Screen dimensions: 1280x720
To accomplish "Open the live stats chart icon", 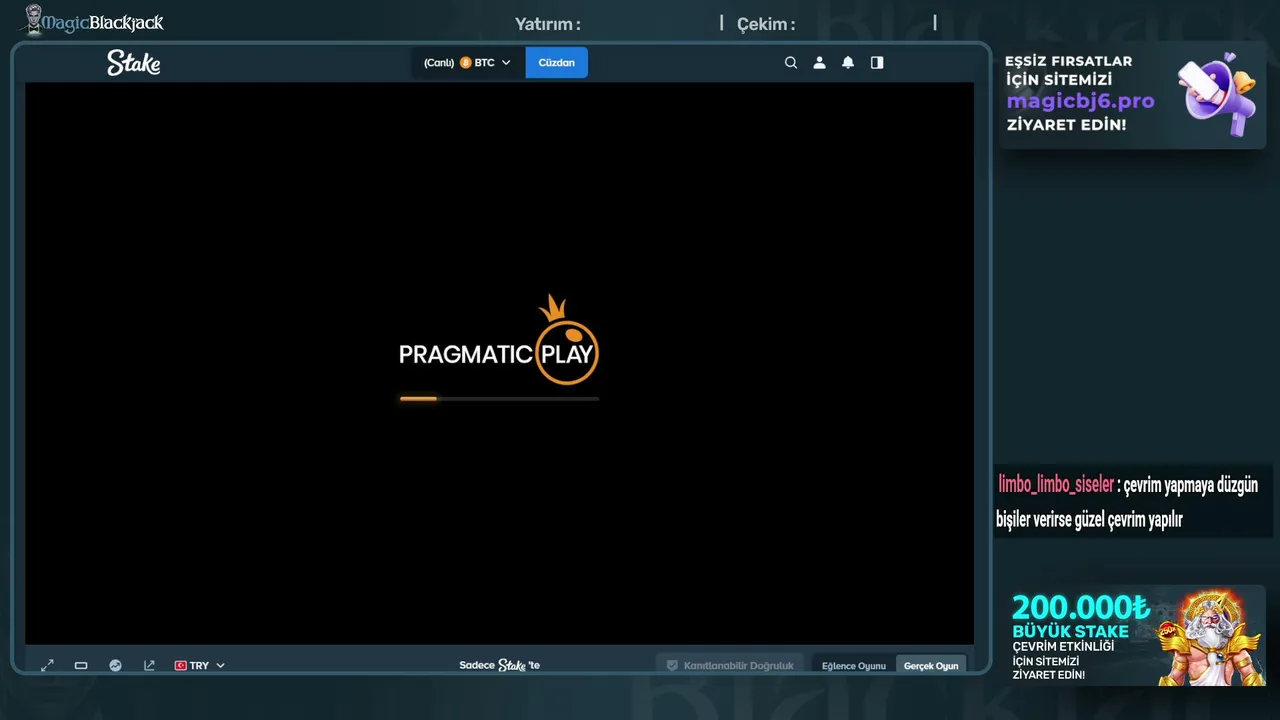I will coord(115,665).
